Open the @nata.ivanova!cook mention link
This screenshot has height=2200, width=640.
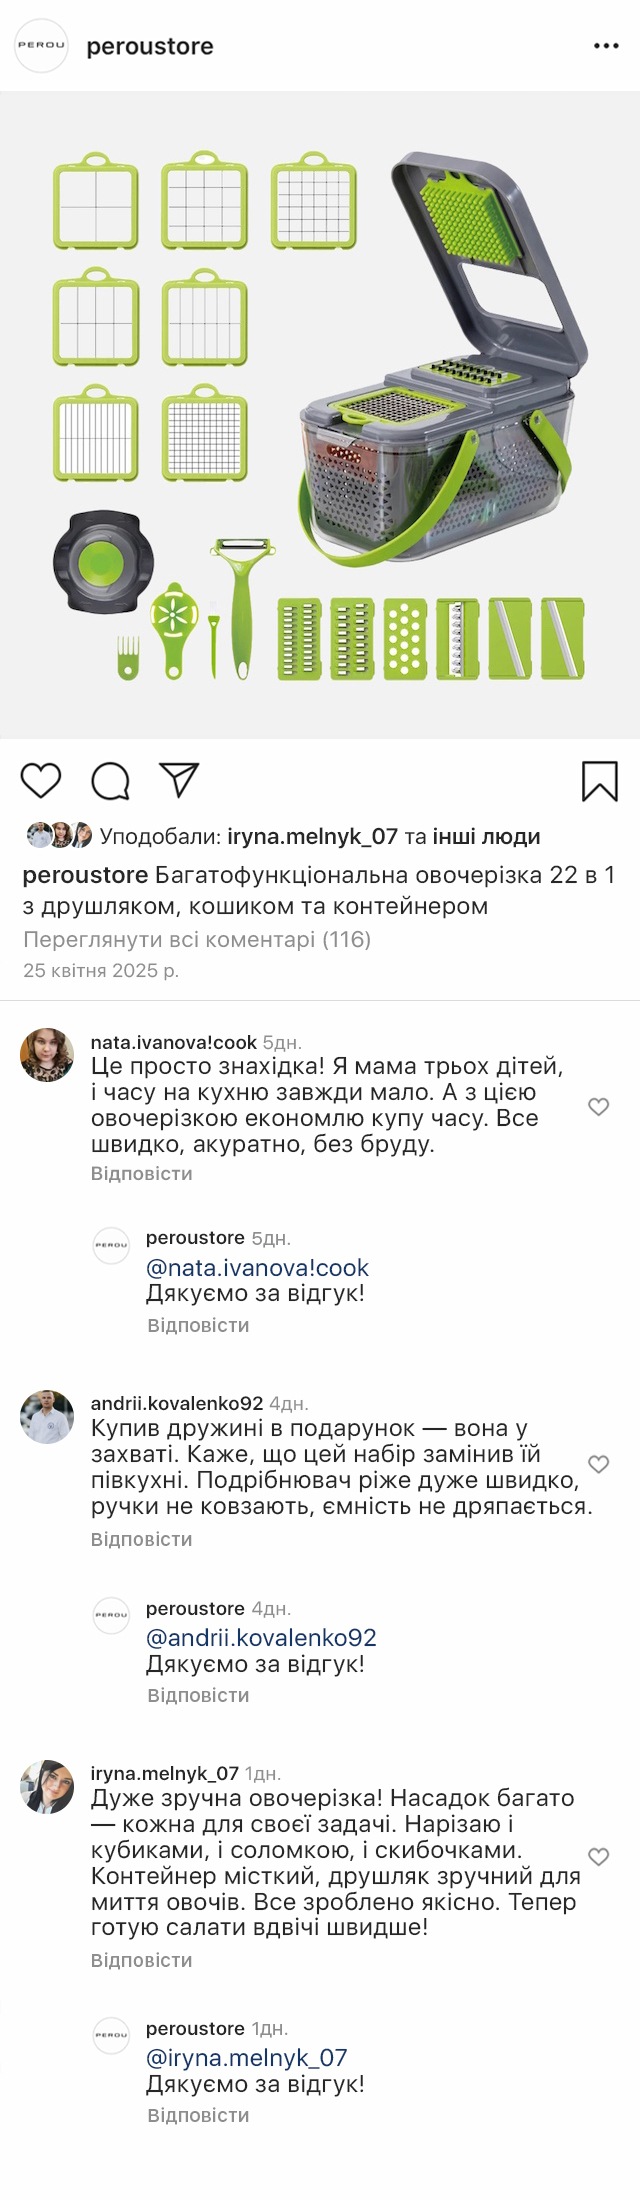pyautogui.click(x=257, y=1268)
